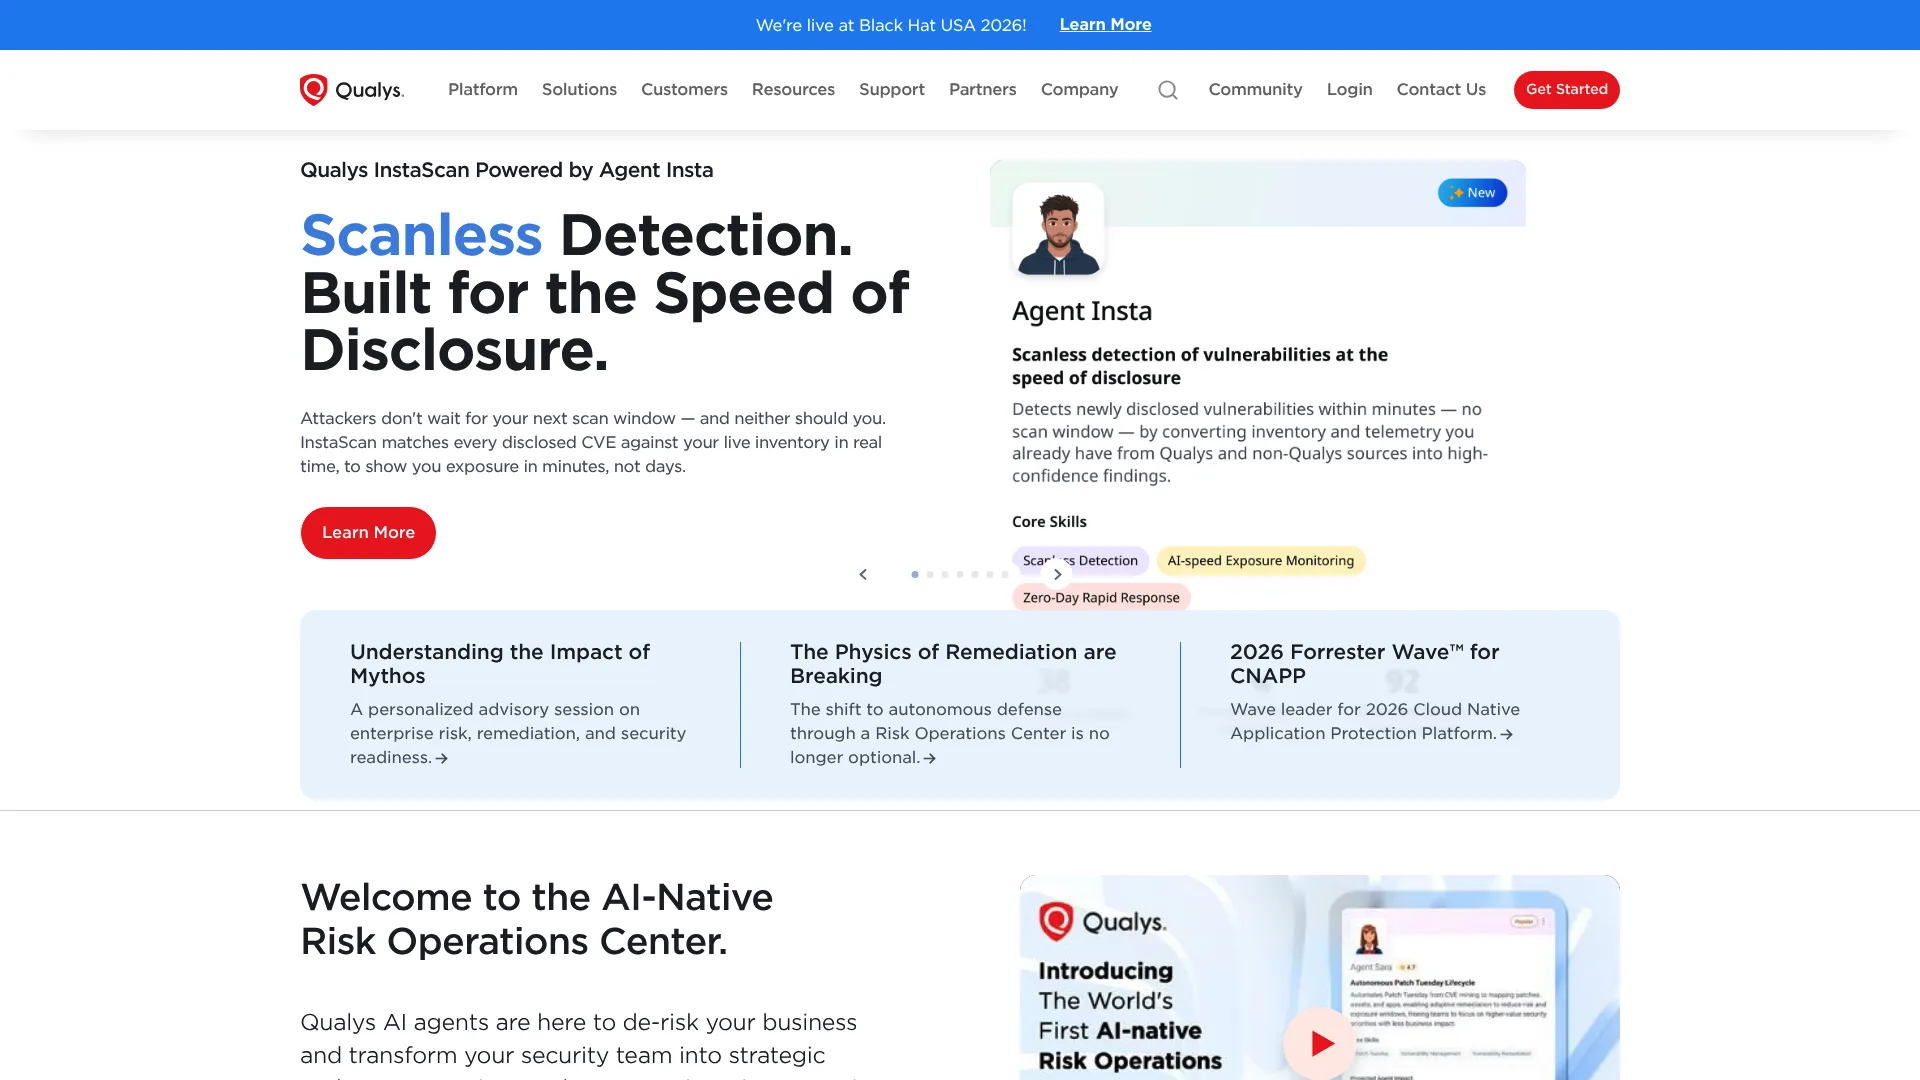This screenshot has width=1920, height=1080.
Task: Click the AI-speed Exposure Monitoring skill tag
Action: click(x=1260, y=561)
